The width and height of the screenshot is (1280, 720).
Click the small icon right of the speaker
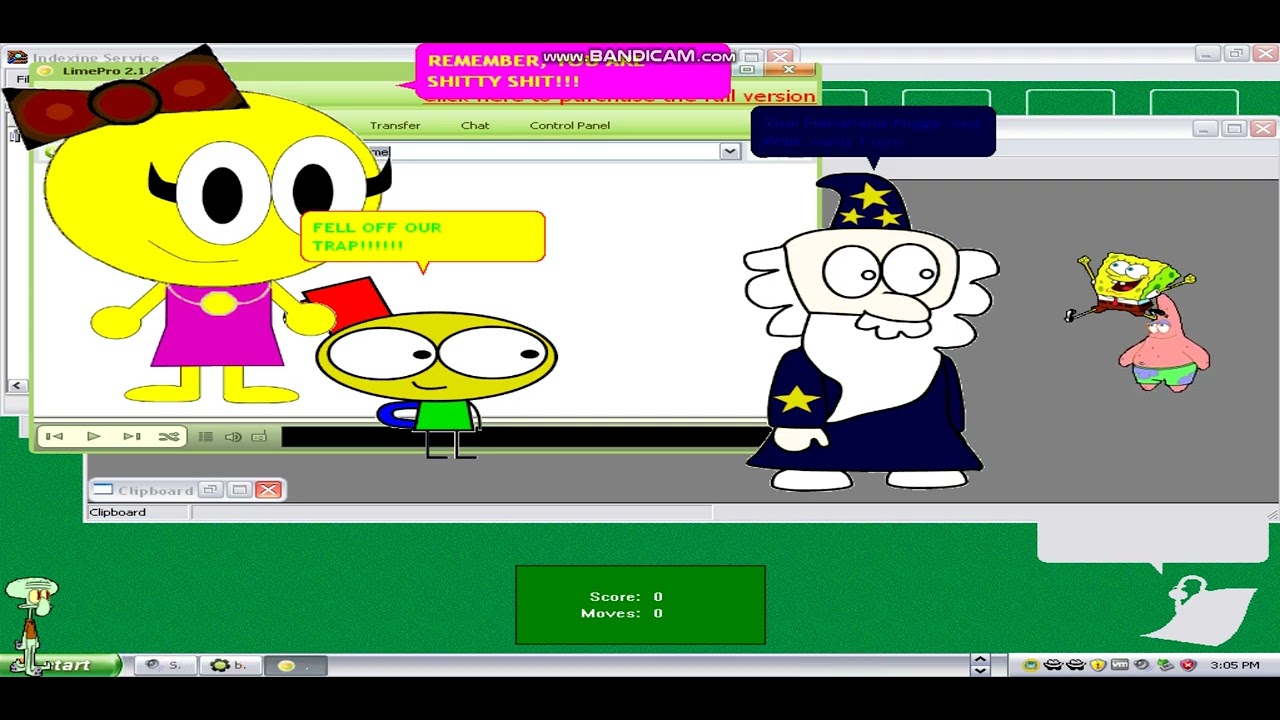(259, 436)
